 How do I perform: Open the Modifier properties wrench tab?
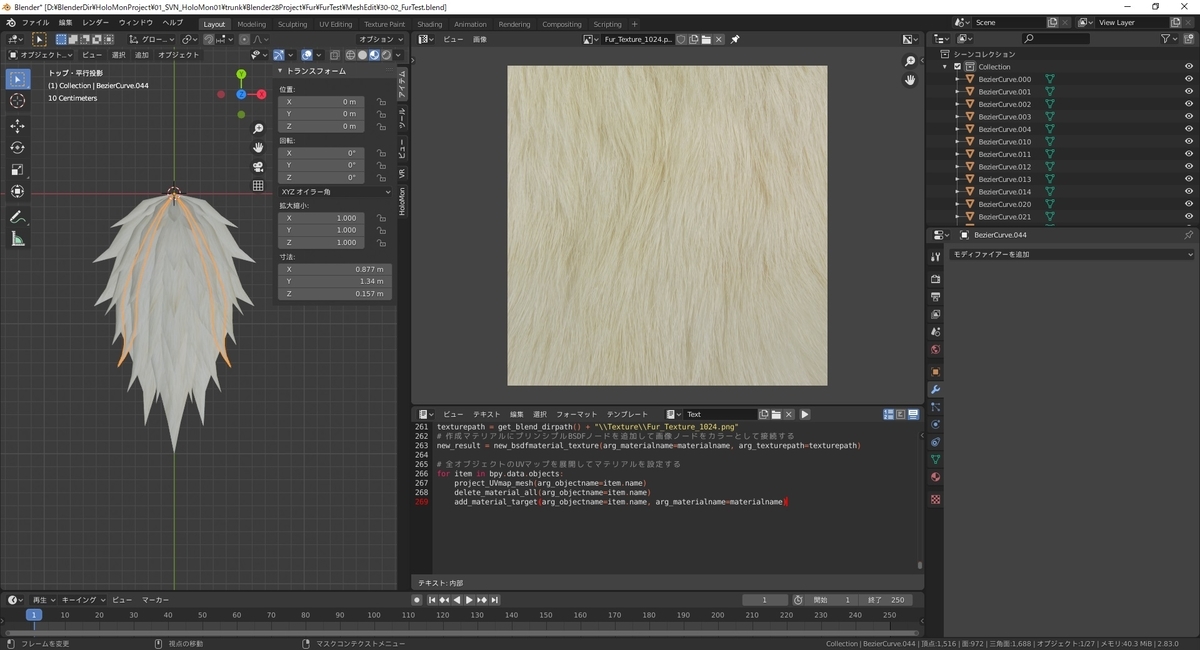coord(935,388)
